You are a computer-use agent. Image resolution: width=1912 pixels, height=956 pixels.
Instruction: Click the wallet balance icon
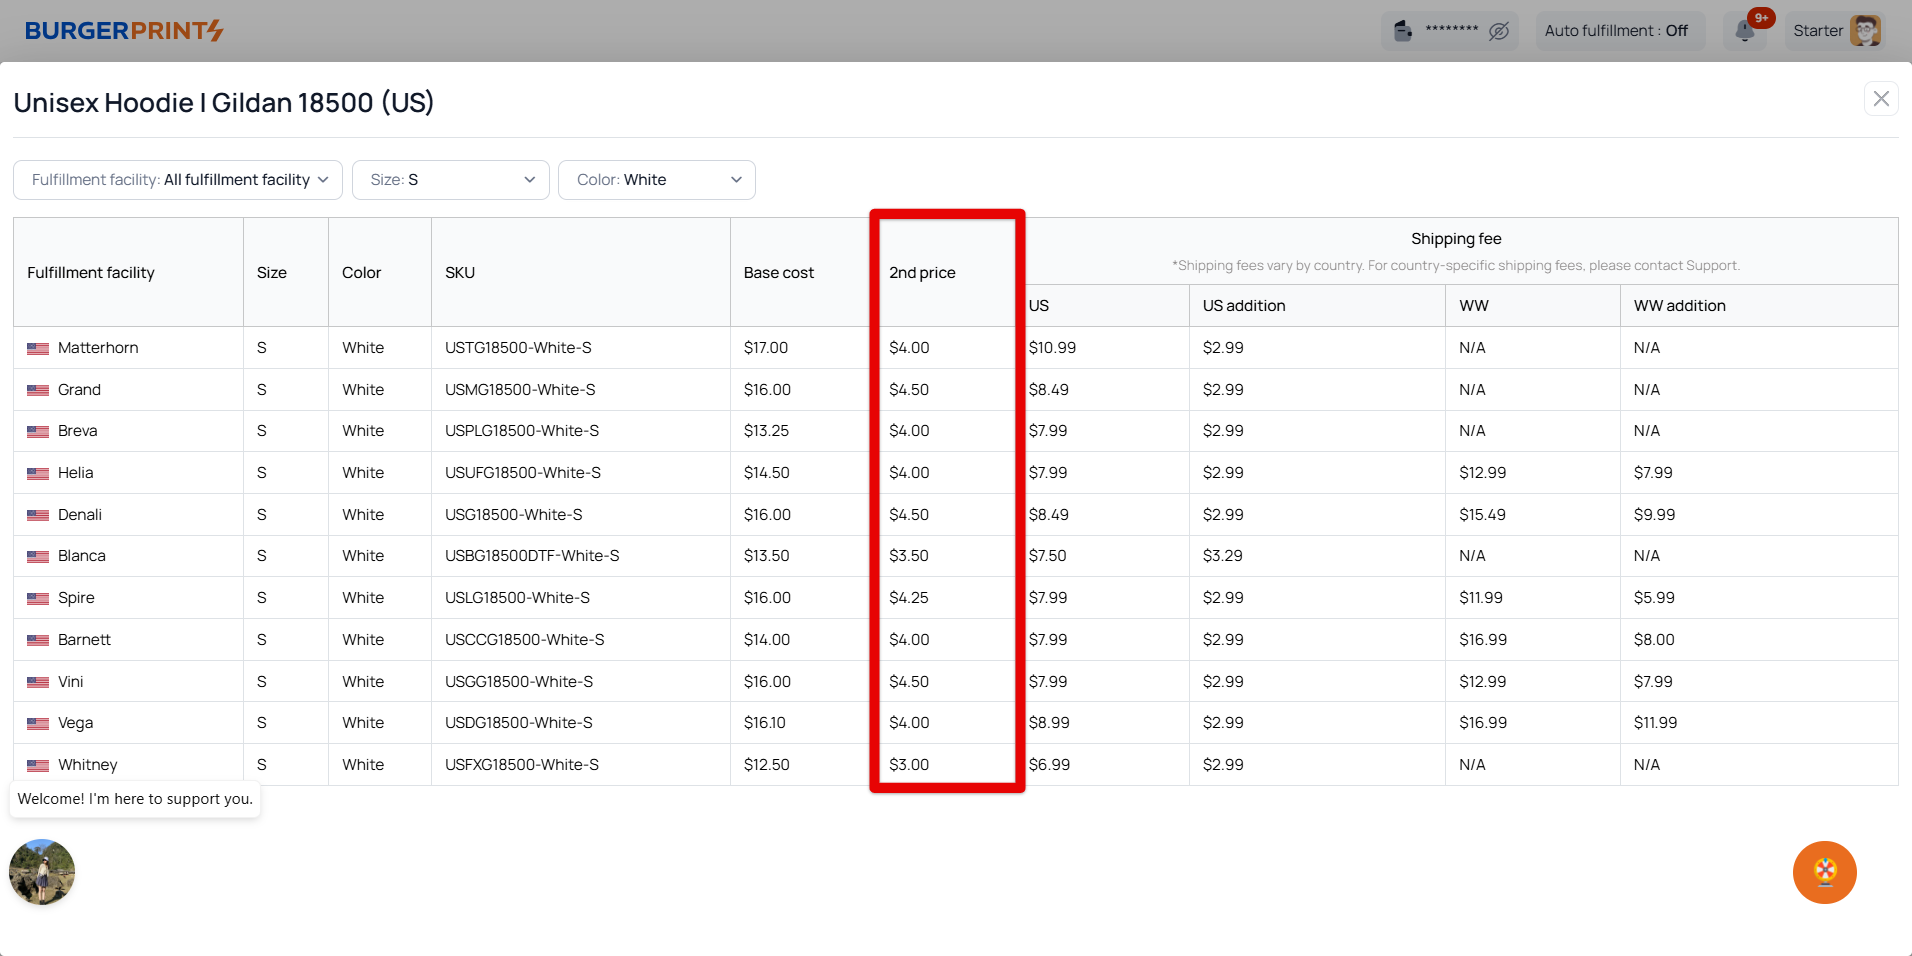(x=1404, y=31)
